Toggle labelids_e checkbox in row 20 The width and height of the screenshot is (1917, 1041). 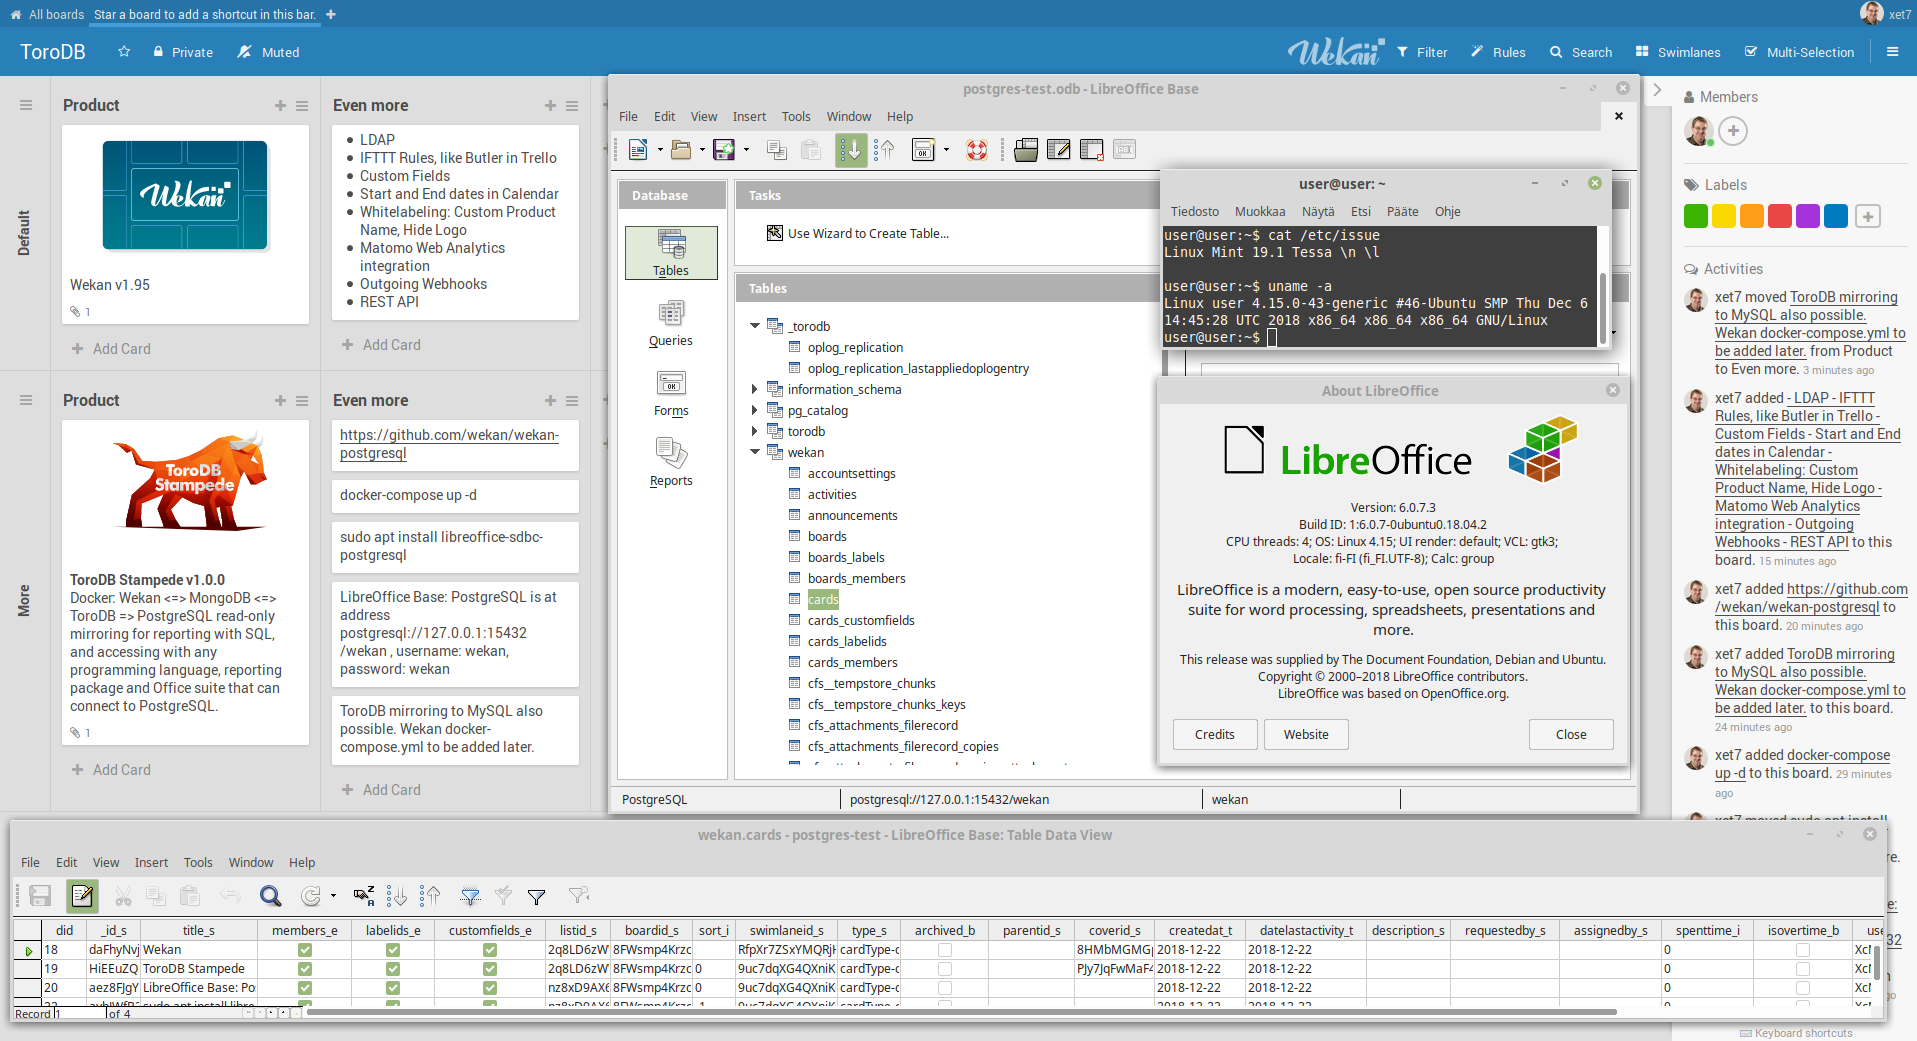[393, 988]
